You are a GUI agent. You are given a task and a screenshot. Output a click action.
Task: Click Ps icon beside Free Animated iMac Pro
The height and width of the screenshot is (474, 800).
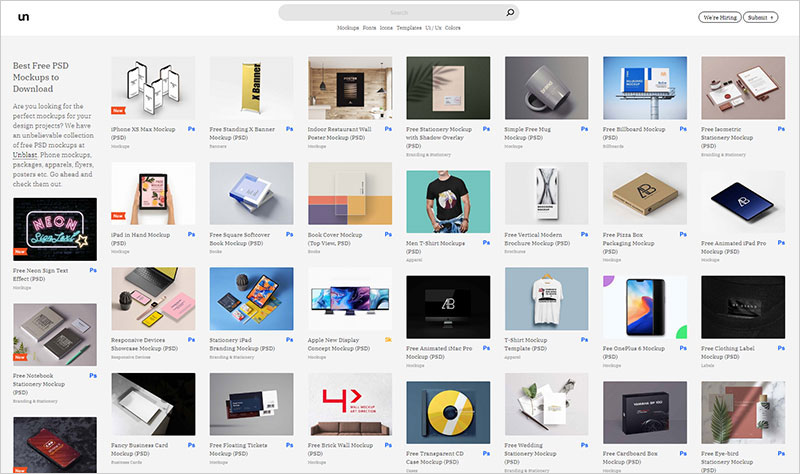486,348
